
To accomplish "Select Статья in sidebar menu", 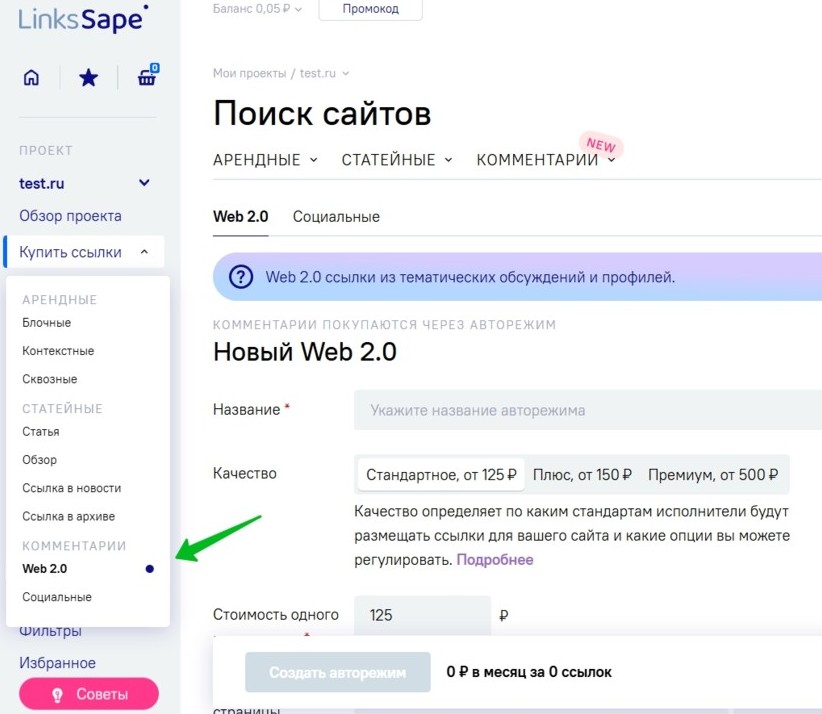I will 41,432.
